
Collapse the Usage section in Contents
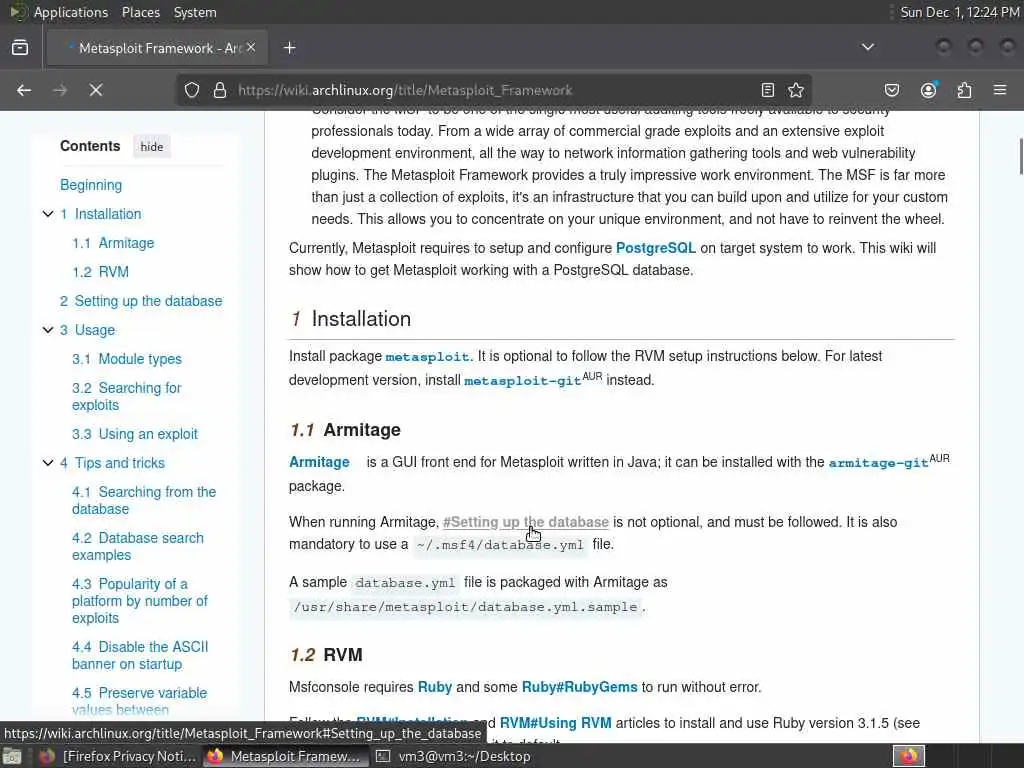pyautogui.click(x=48, y=330)
